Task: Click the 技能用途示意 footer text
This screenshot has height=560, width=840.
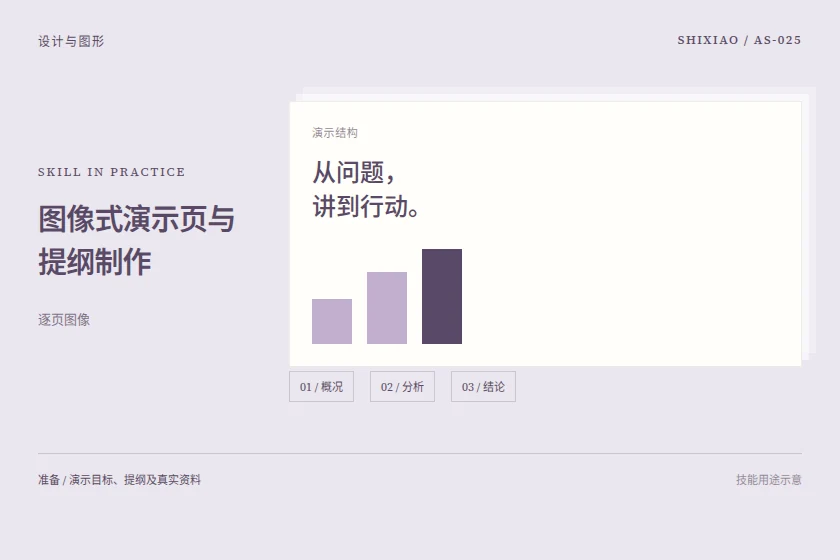Action: 769,480
